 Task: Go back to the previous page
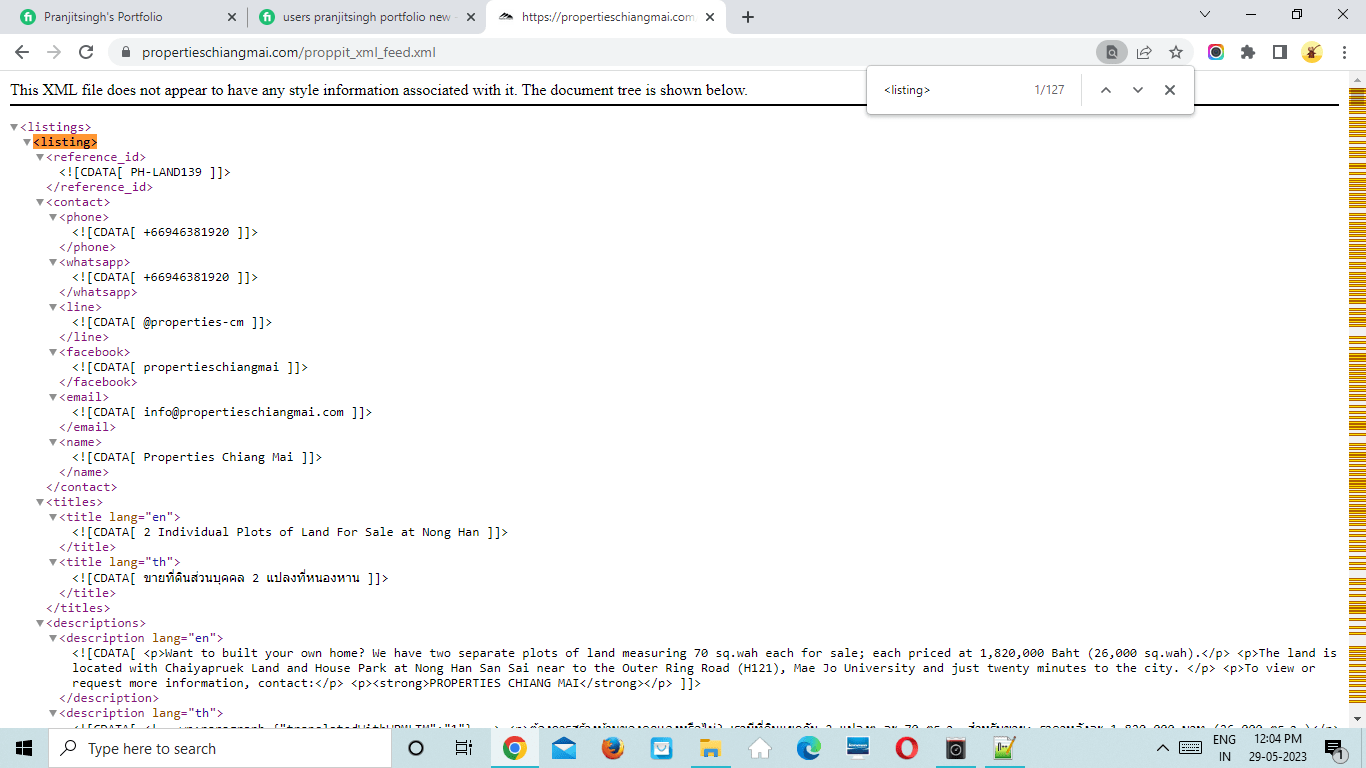coord(22,52)
